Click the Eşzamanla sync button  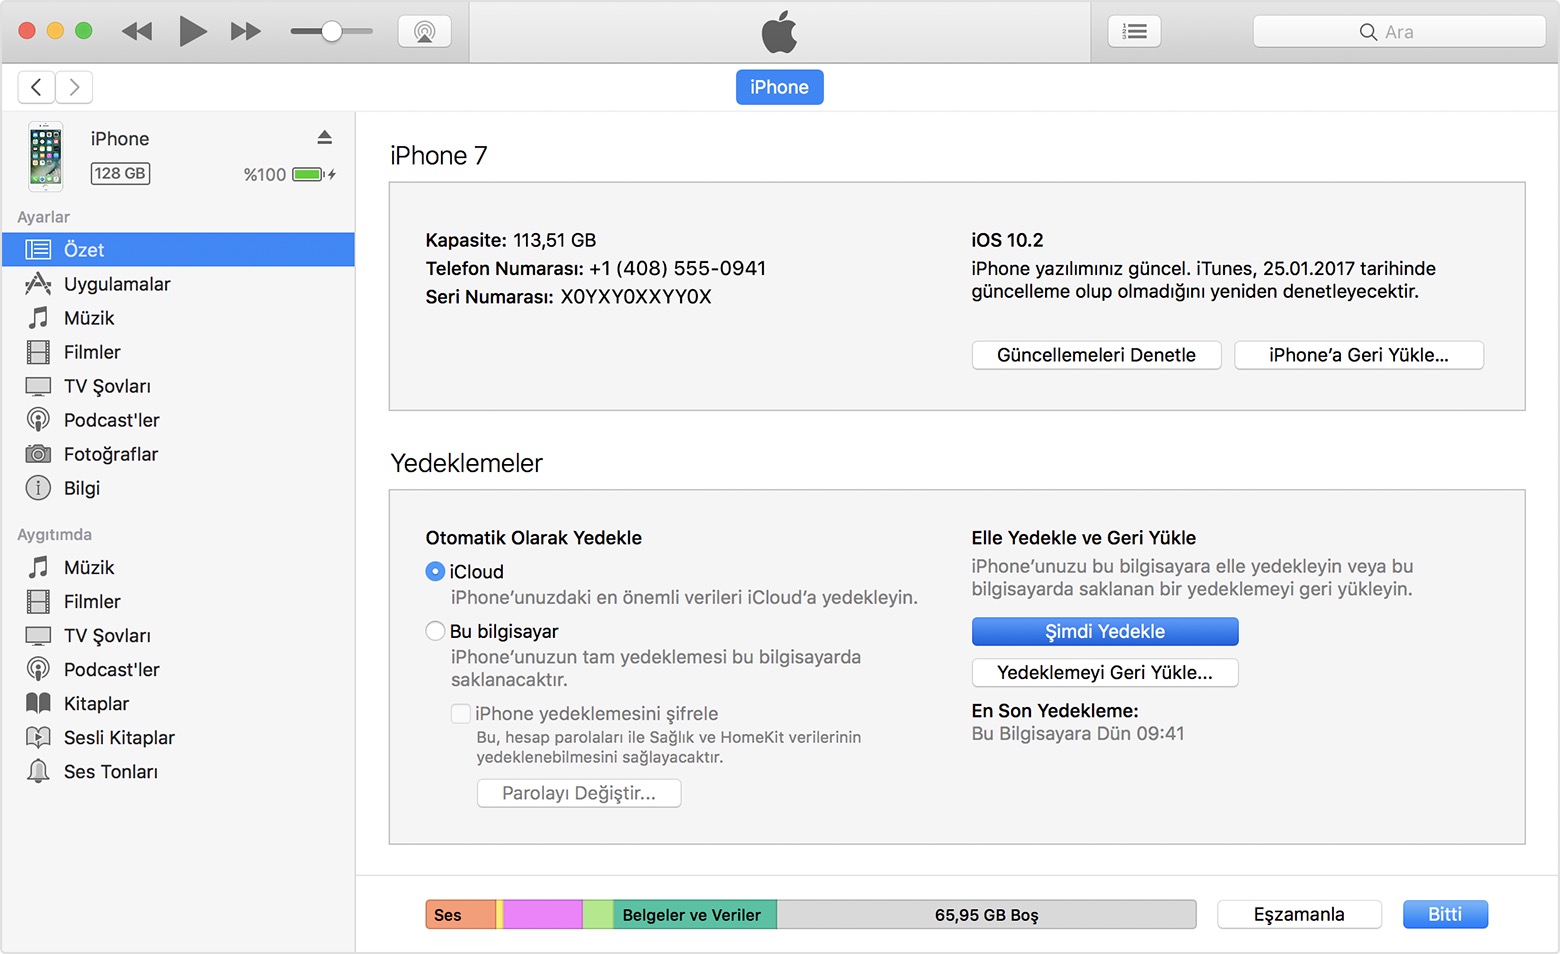pos(1299,914)
